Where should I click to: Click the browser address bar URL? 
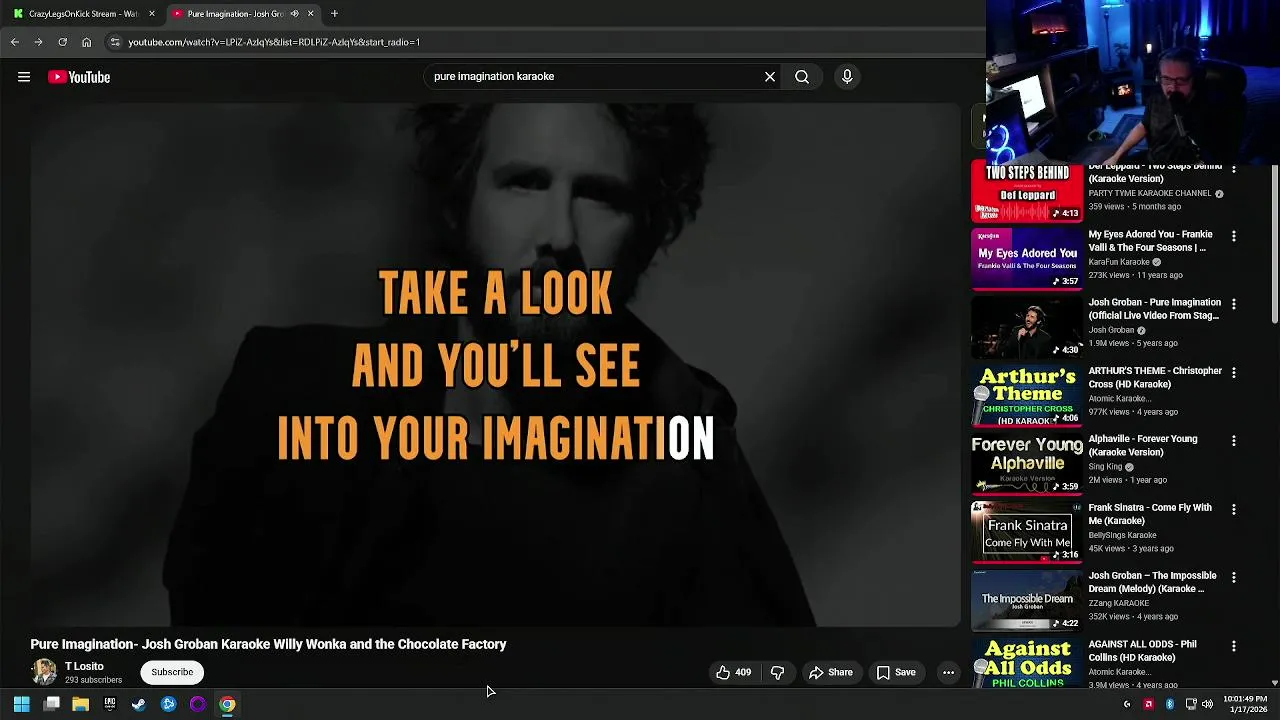point(274,42)
